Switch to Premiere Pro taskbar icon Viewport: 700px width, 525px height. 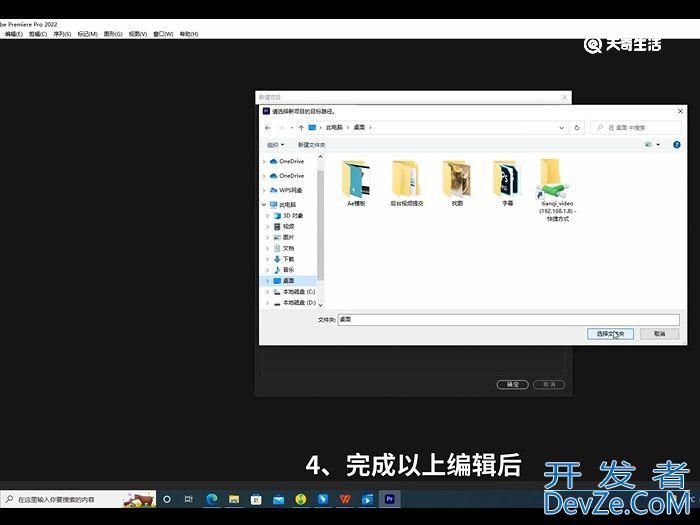pos(390,499)
